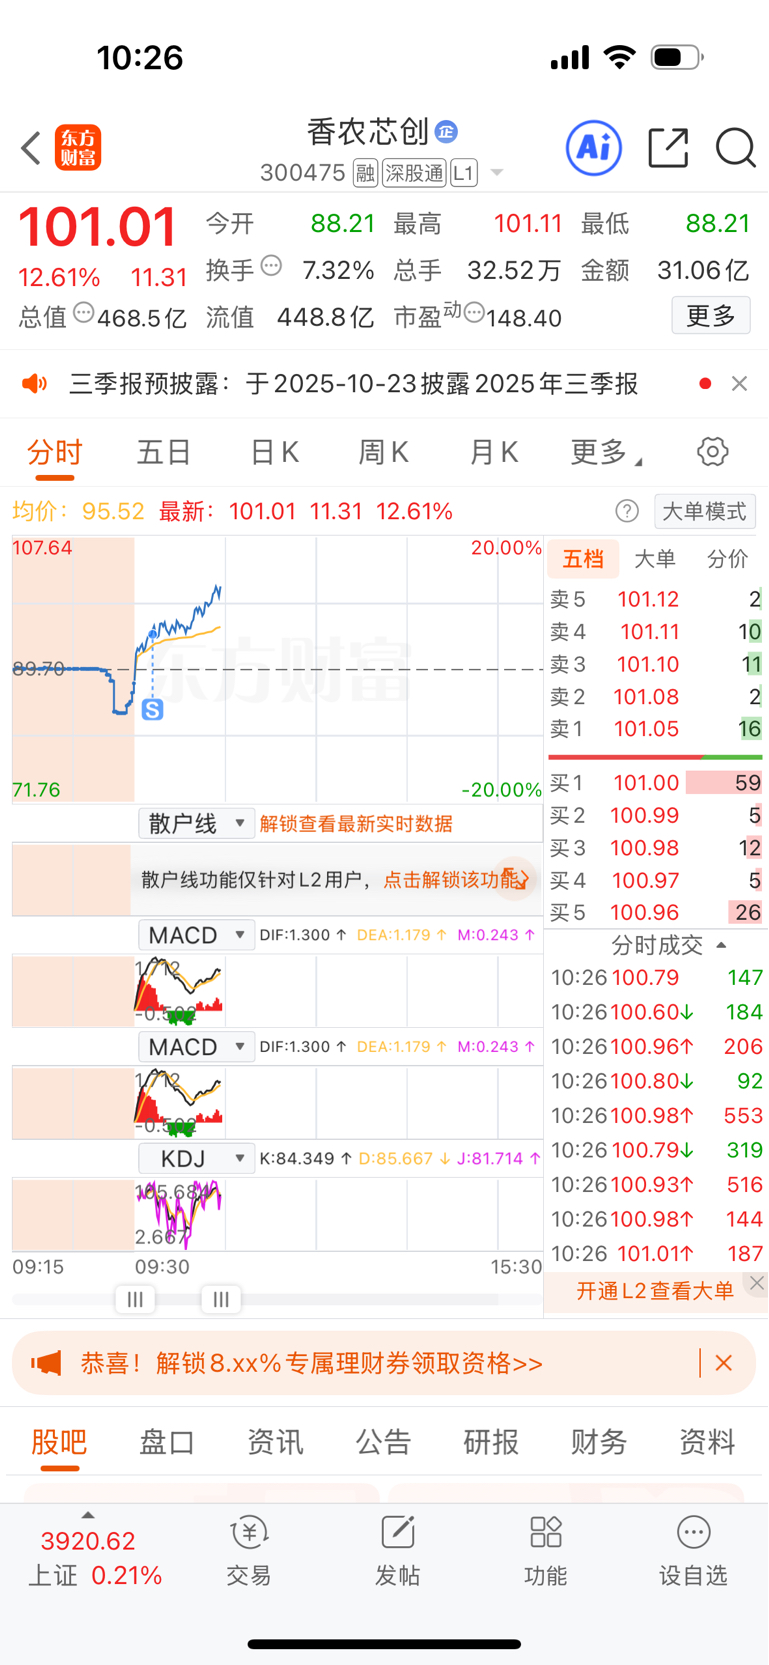Tap 开通L2查看大单 link
The height and width of the screenshot is (1665, 769).
click(655, 1290)
